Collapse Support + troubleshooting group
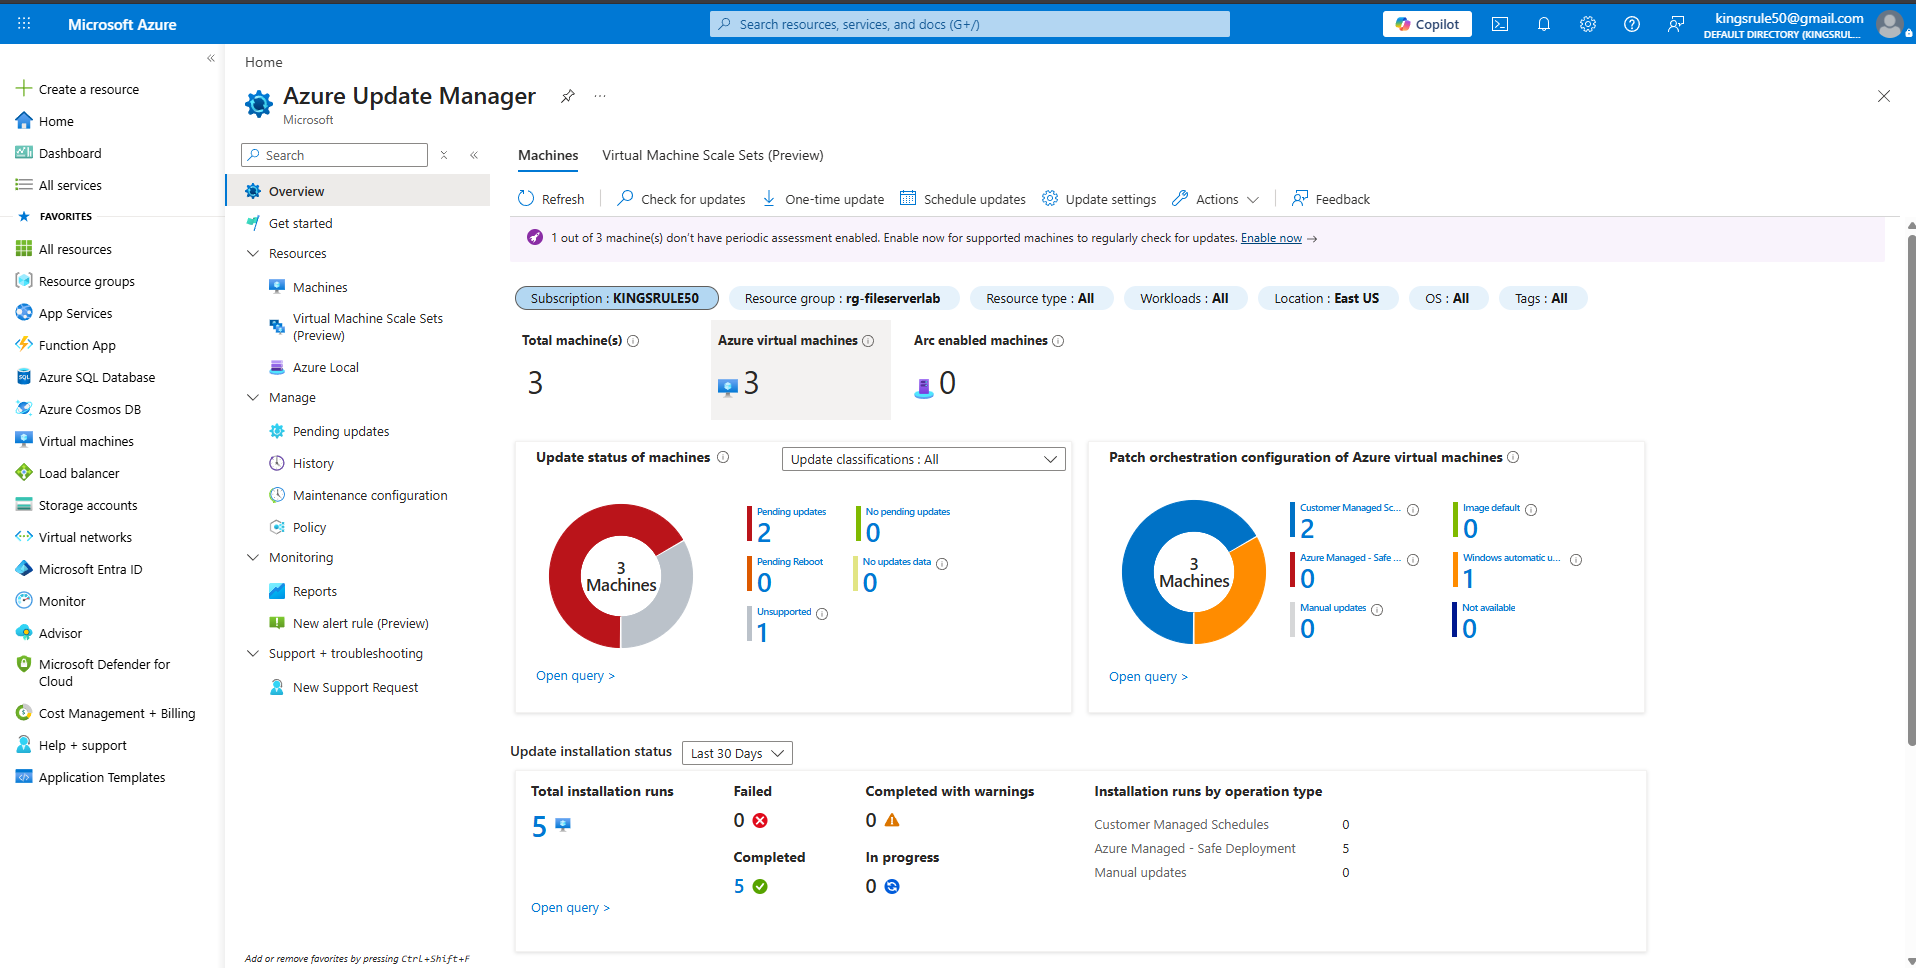This screenshot has height=968, width=1916. point(253,653)
